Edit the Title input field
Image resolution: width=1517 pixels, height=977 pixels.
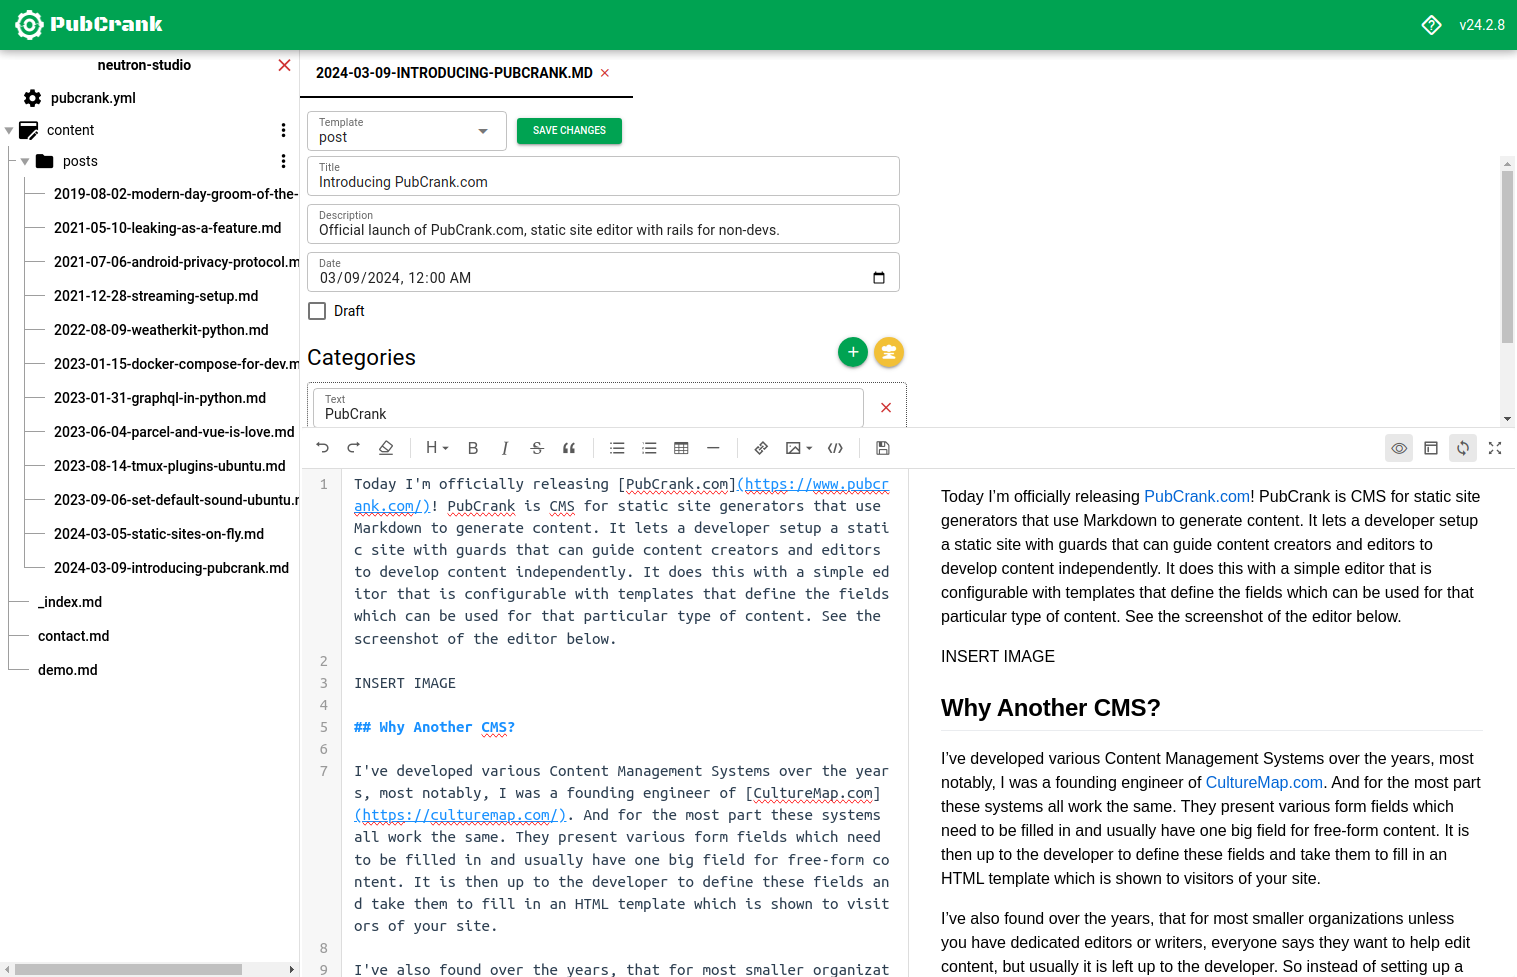603,176
